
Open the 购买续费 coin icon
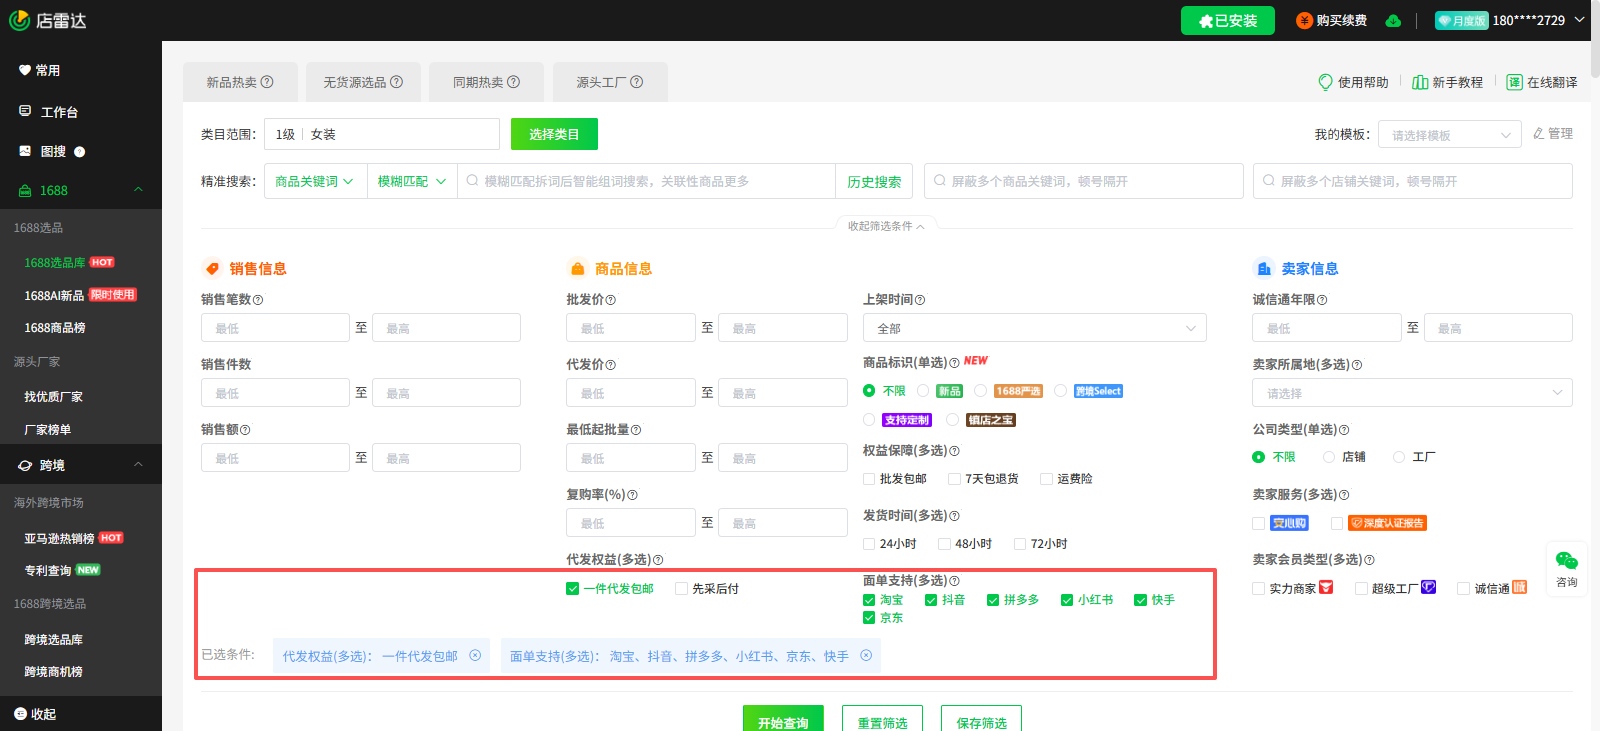coord(1304,21)
